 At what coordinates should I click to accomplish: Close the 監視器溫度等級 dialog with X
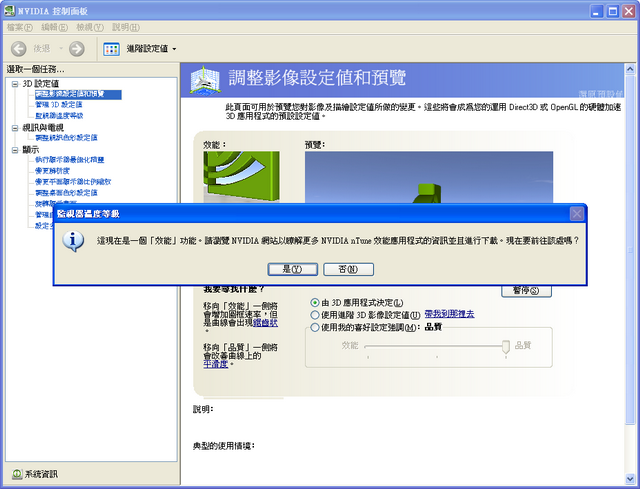(x=576, y=214)
